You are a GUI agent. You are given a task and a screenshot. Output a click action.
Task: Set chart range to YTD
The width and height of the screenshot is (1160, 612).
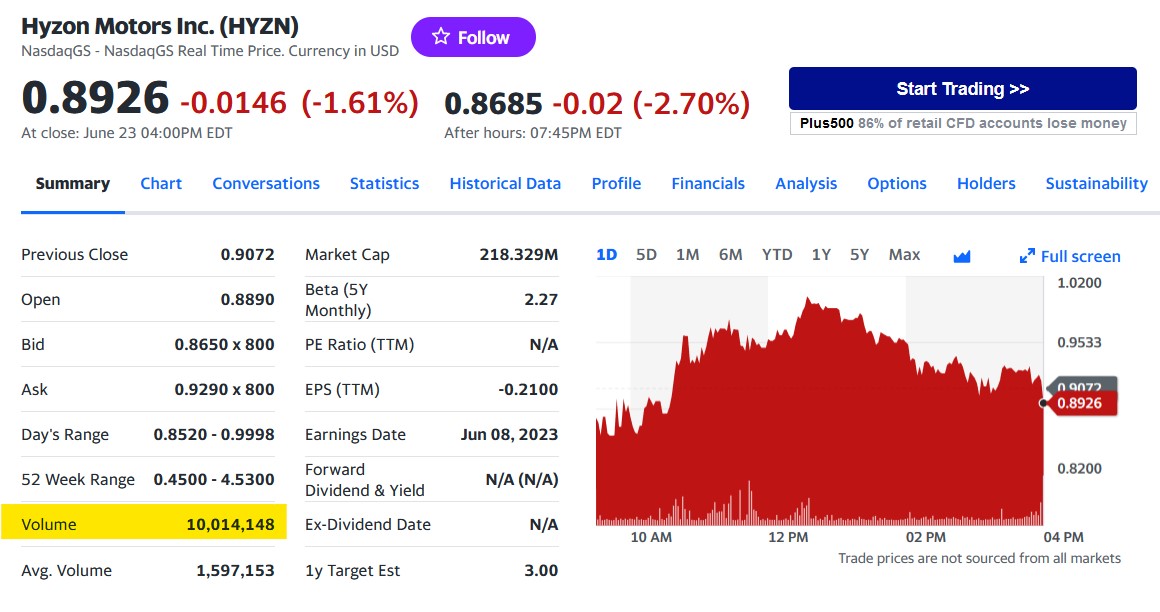tap(777, 255)
